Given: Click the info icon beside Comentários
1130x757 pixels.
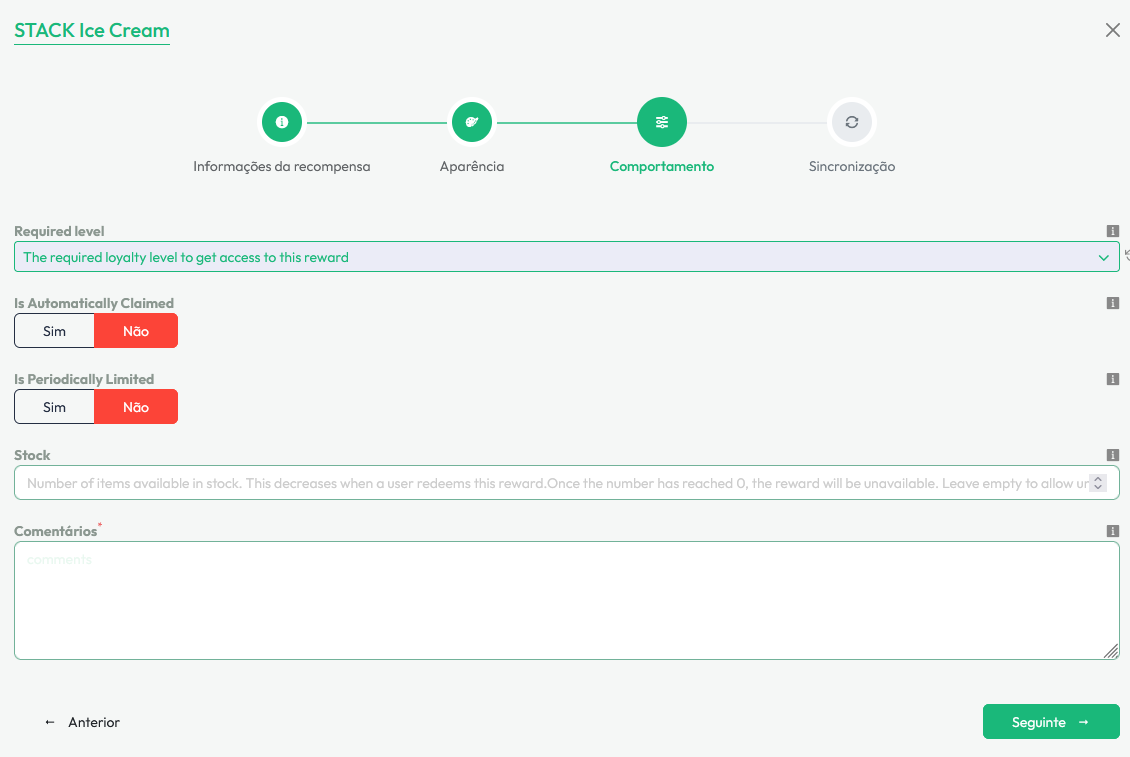Looking at the screenshot, I should [x=1112, y=531].
